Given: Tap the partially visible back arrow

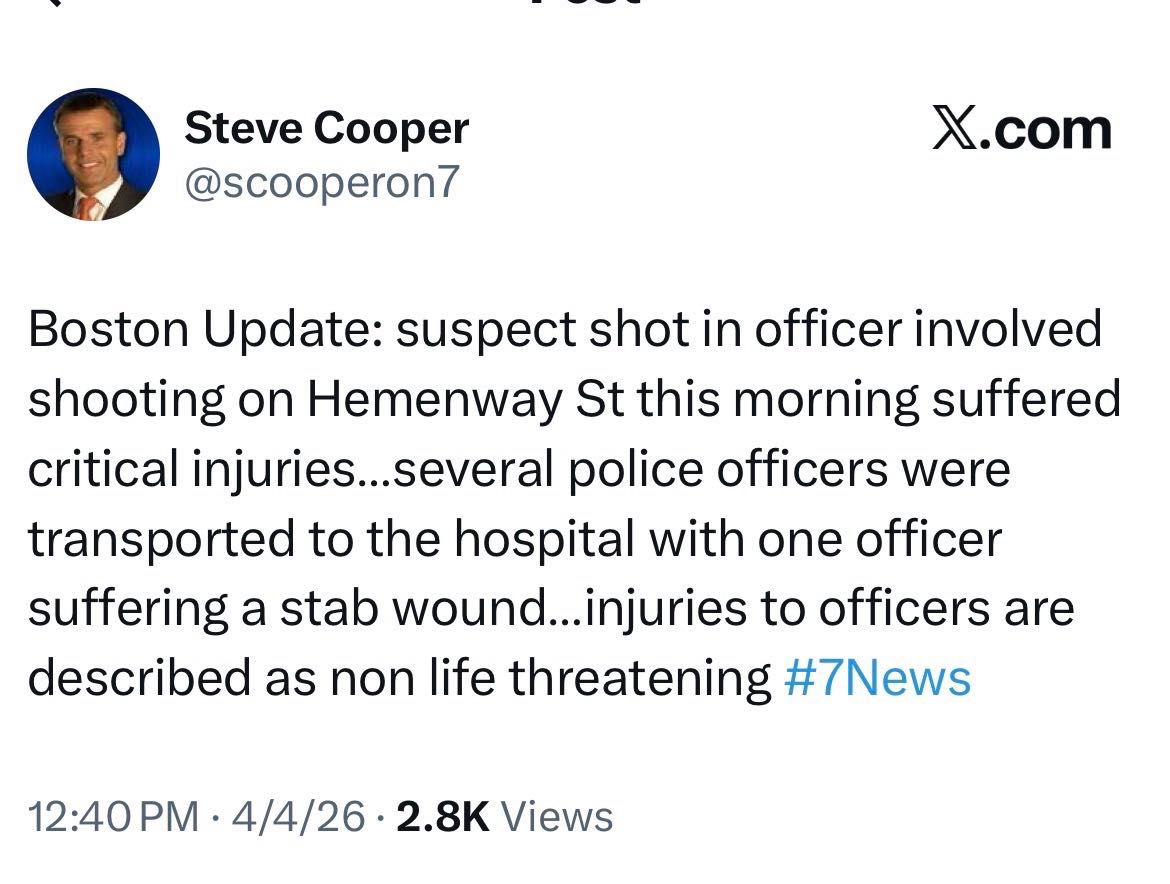Looking at the screenshot, I should [50, 4].
